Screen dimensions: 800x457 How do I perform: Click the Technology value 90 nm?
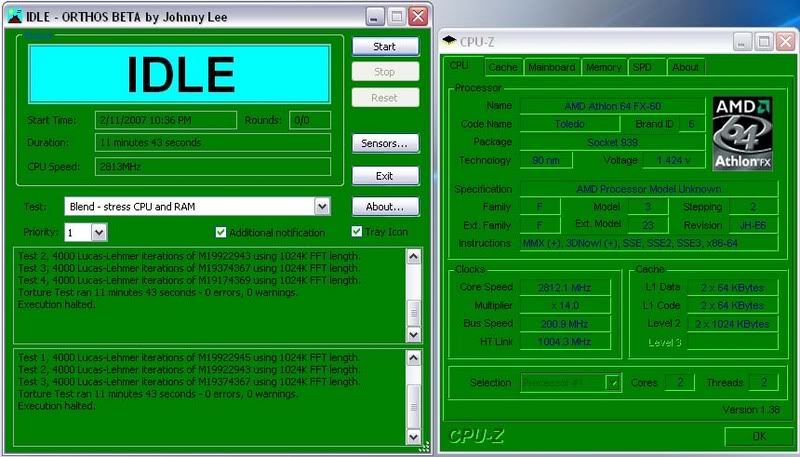(x=546, y=161)
